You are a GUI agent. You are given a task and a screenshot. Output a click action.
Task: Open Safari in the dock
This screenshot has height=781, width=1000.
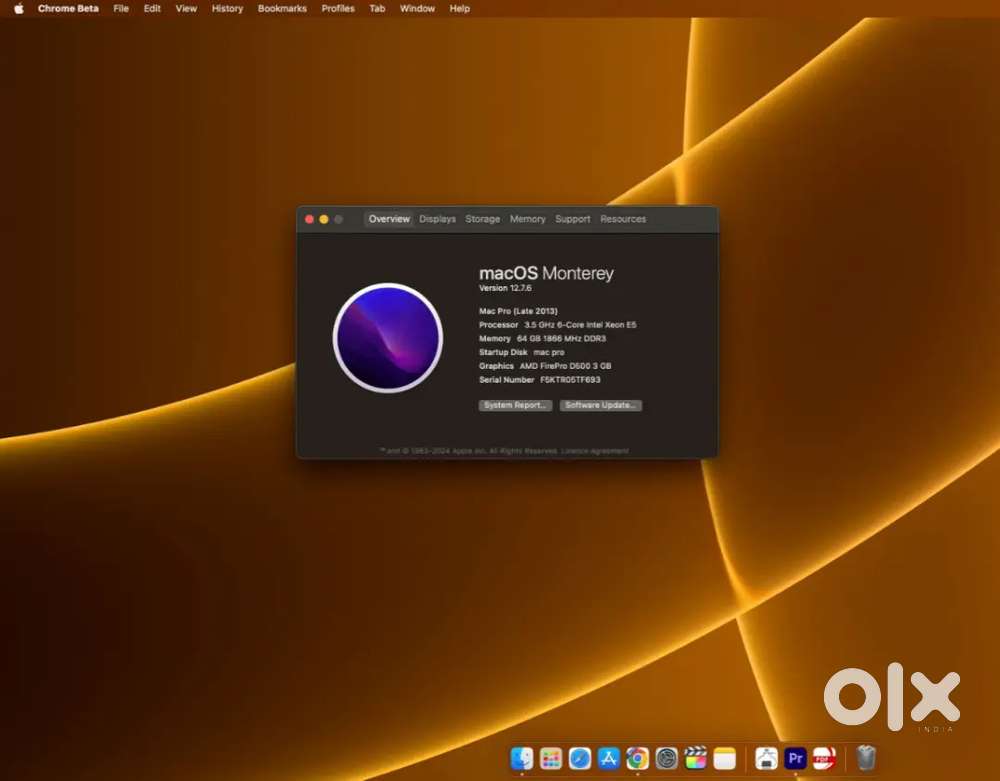tap(580, 758)
